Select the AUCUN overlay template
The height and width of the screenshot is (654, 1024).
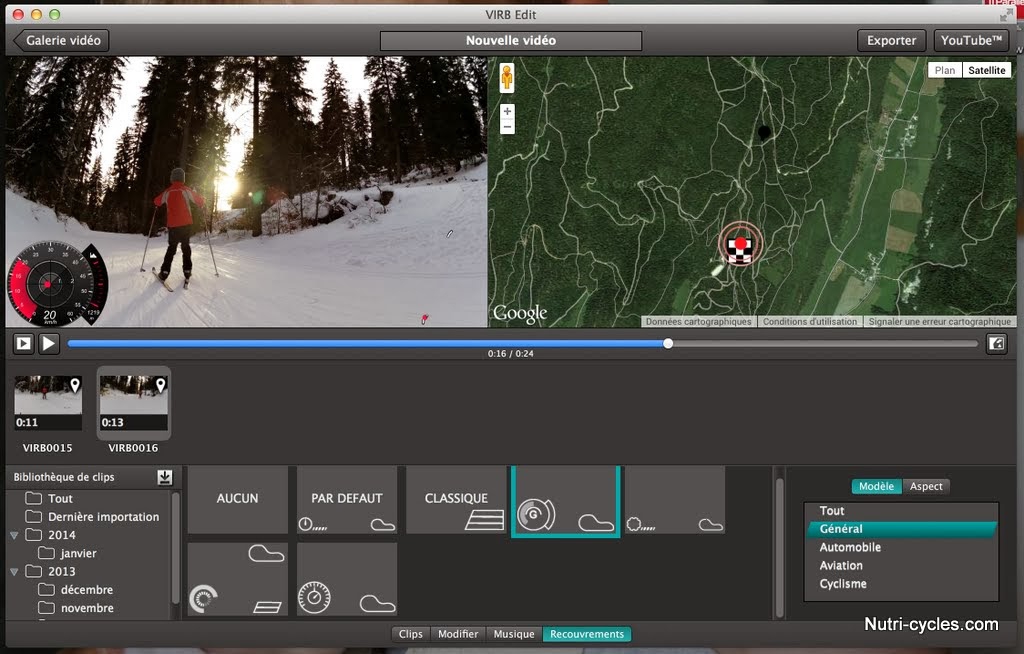(x=238, y=500)
